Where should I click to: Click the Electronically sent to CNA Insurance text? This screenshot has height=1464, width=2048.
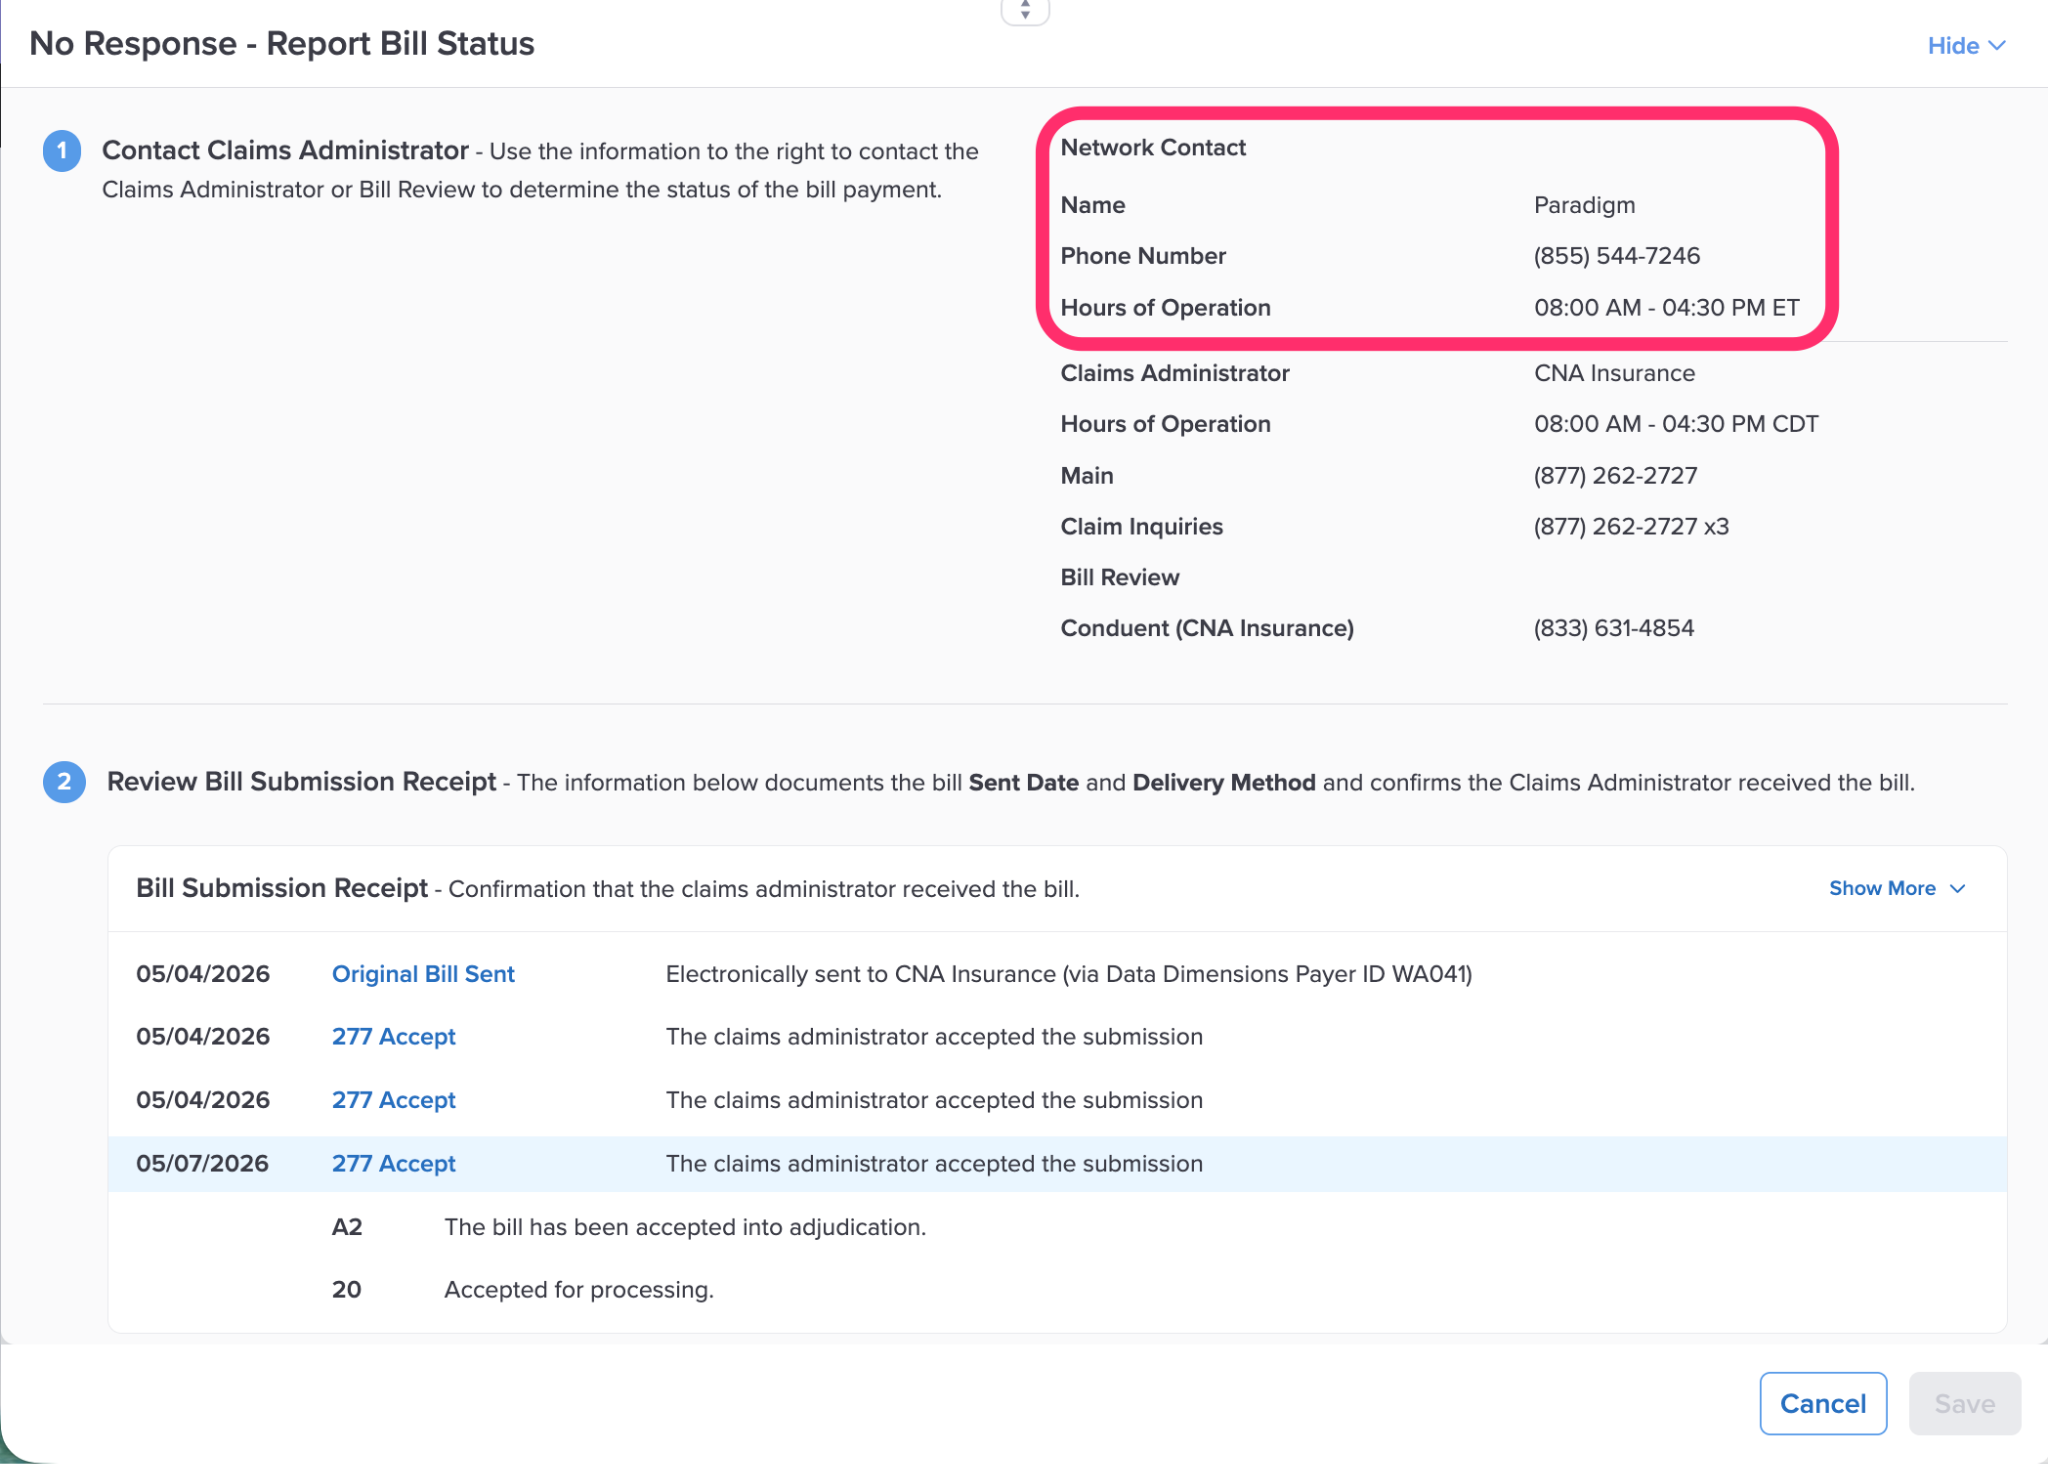[1069, 974]
